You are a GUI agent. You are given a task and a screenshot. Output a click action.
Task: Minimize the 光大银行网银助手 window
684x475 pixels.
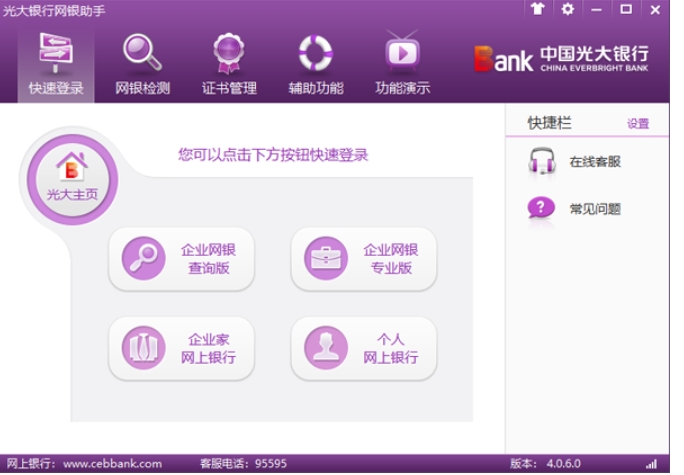click(597, 9)
